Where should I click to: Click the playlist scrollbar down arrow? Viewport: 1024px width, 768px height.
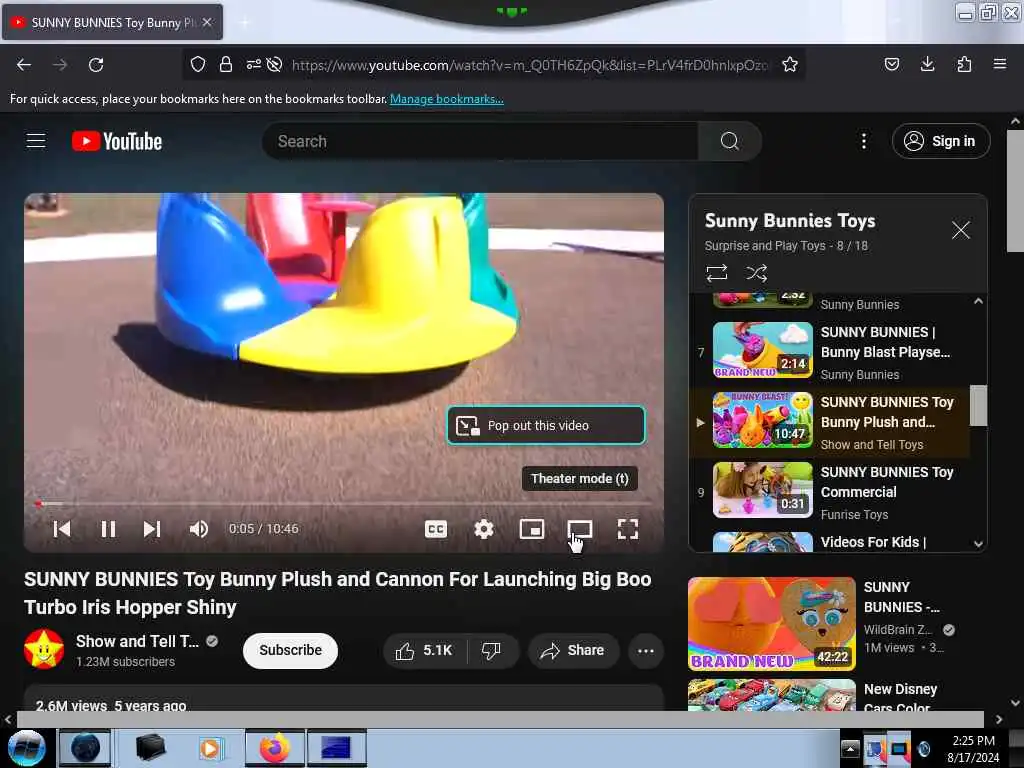pos(978,543)
